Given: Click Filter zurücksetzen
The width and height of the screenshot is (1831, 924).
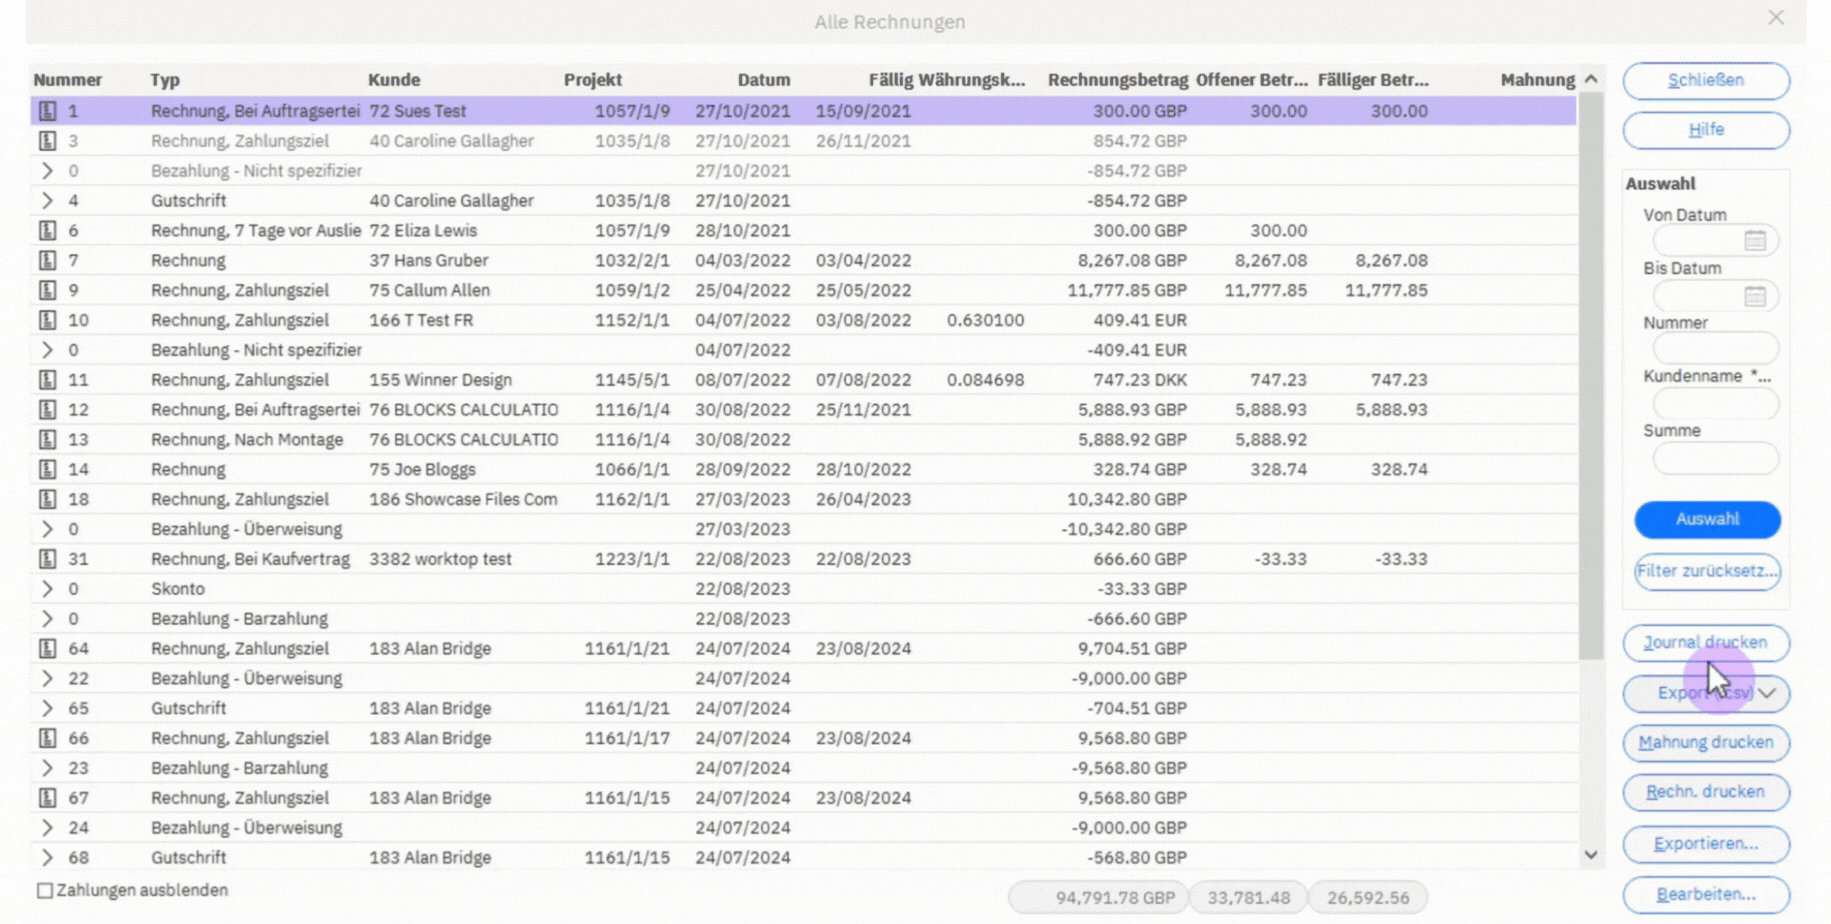Looking at the screenshot, I should tap(1706, 572).
